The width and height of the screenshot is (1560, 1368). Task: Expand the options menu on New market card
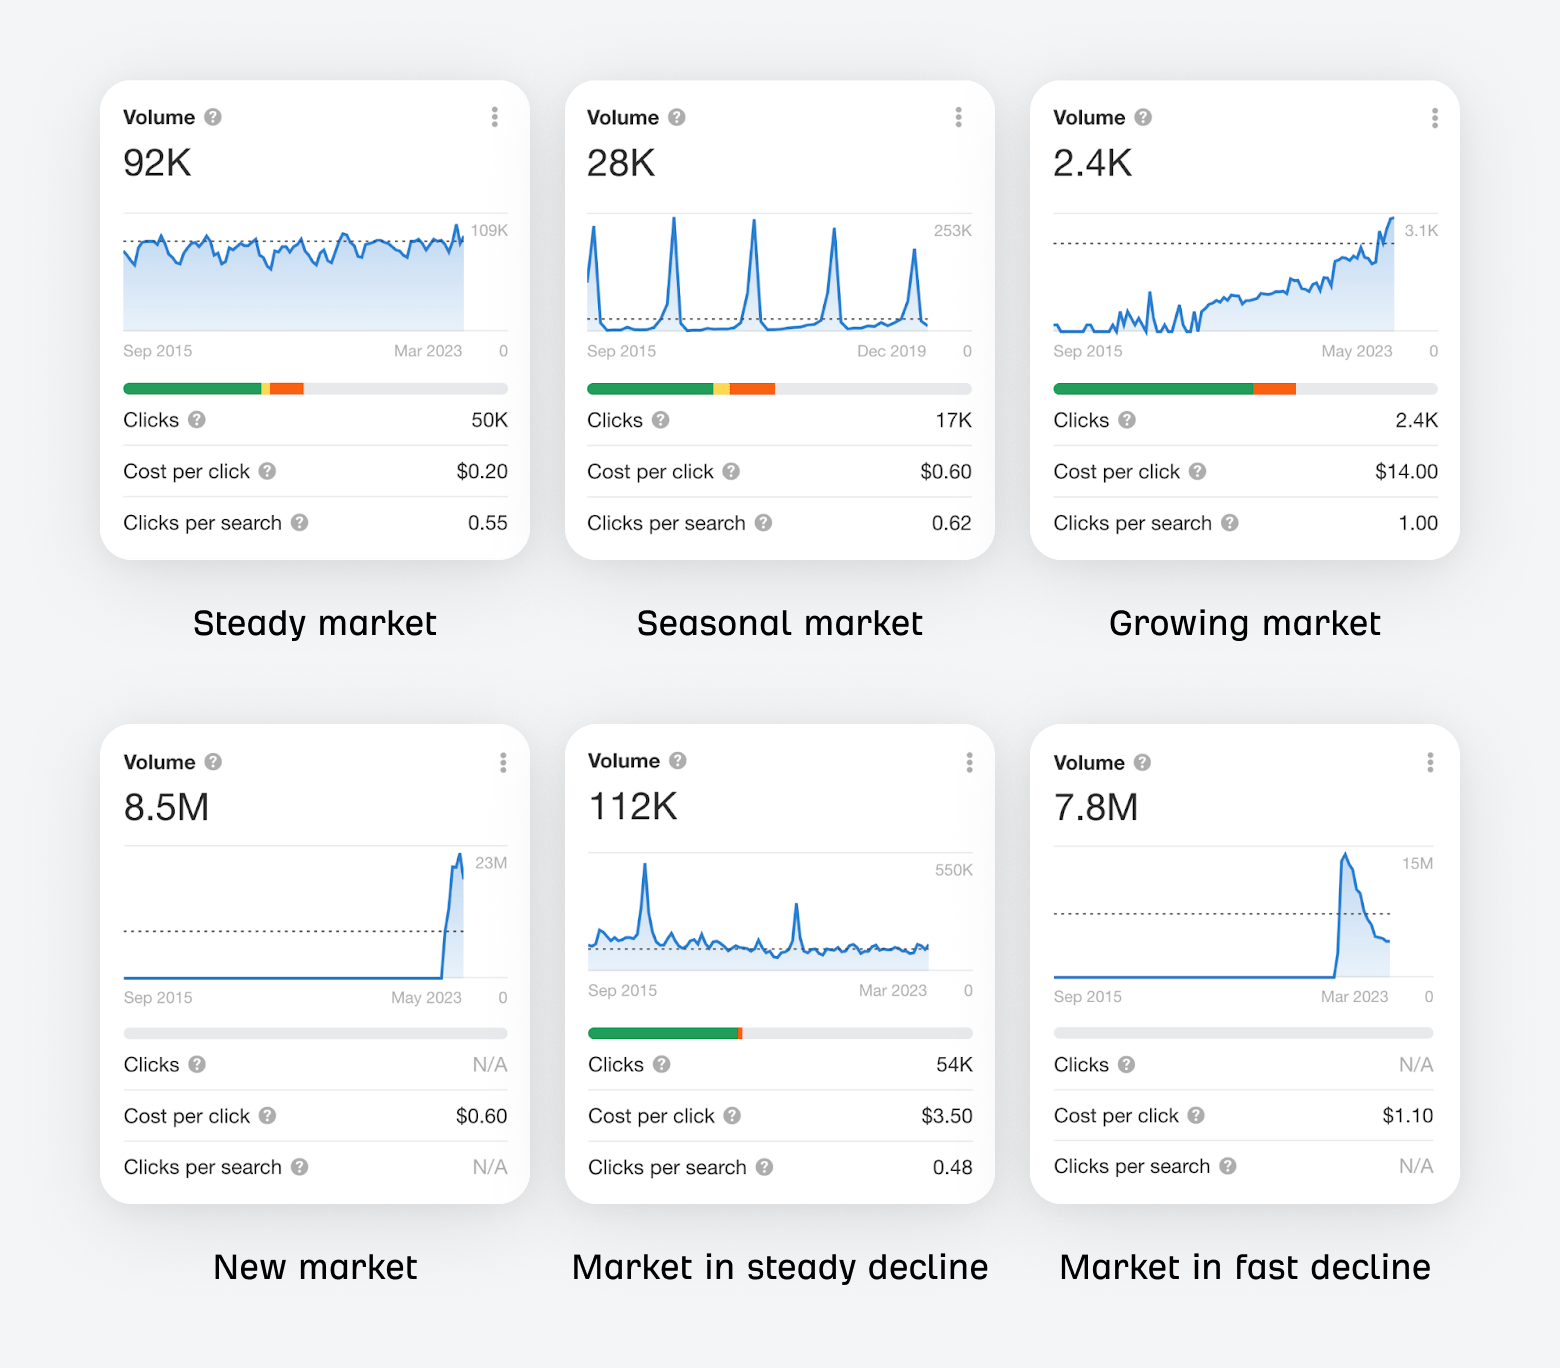[504, 762]
